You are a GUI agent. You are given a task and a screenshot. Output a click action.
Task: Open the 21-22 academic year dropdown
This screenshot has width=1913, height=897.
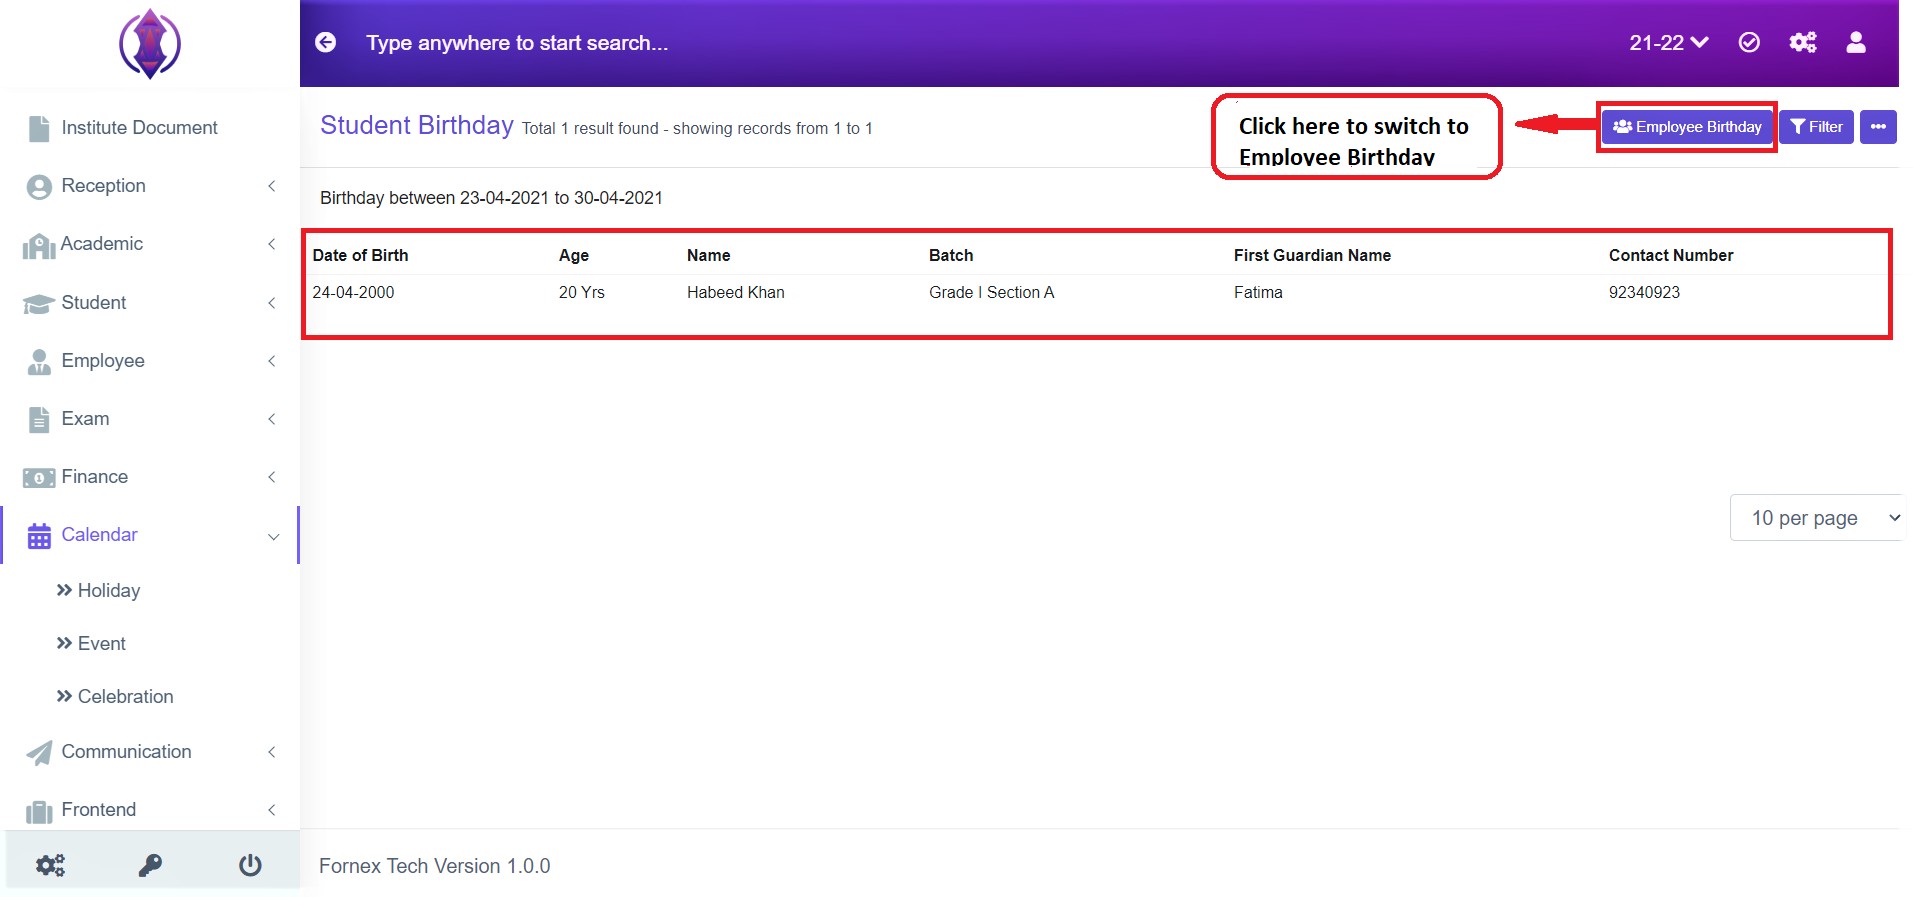[x=1668, y=42]
